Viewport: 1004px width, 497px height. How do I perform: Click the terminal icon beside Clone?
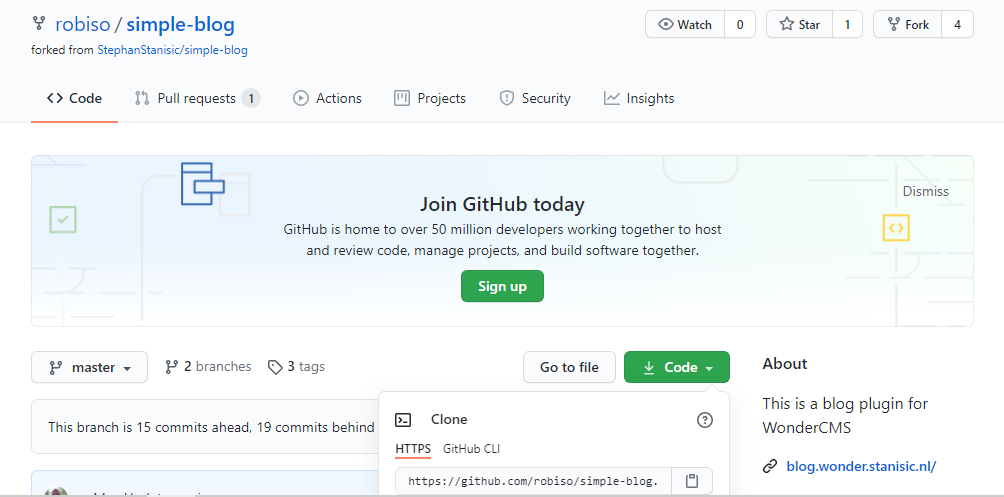(x=403, y=420)
